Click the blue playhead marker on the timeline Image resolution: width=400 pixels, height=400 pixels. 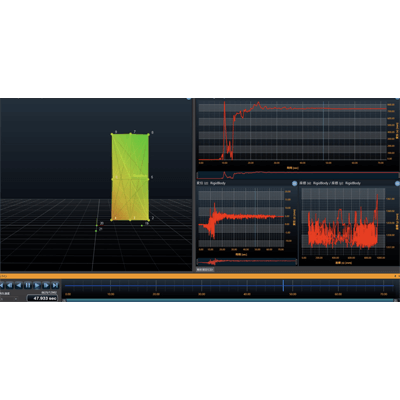(283, 286)
